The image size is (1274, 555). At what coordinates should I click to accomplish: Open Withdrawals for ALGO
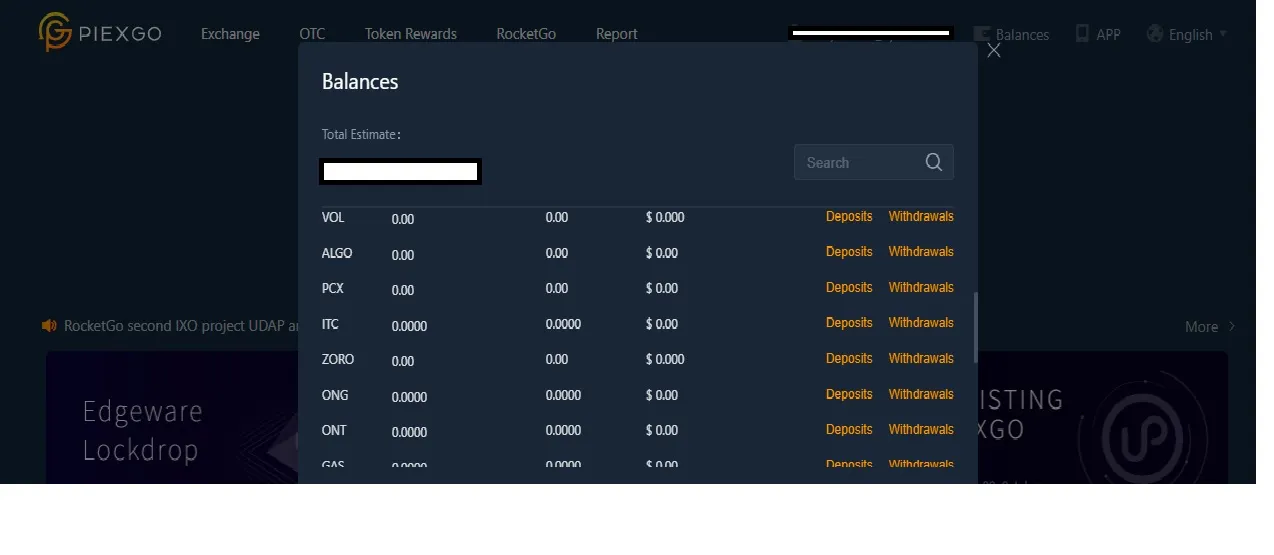[x=921, y=252]
